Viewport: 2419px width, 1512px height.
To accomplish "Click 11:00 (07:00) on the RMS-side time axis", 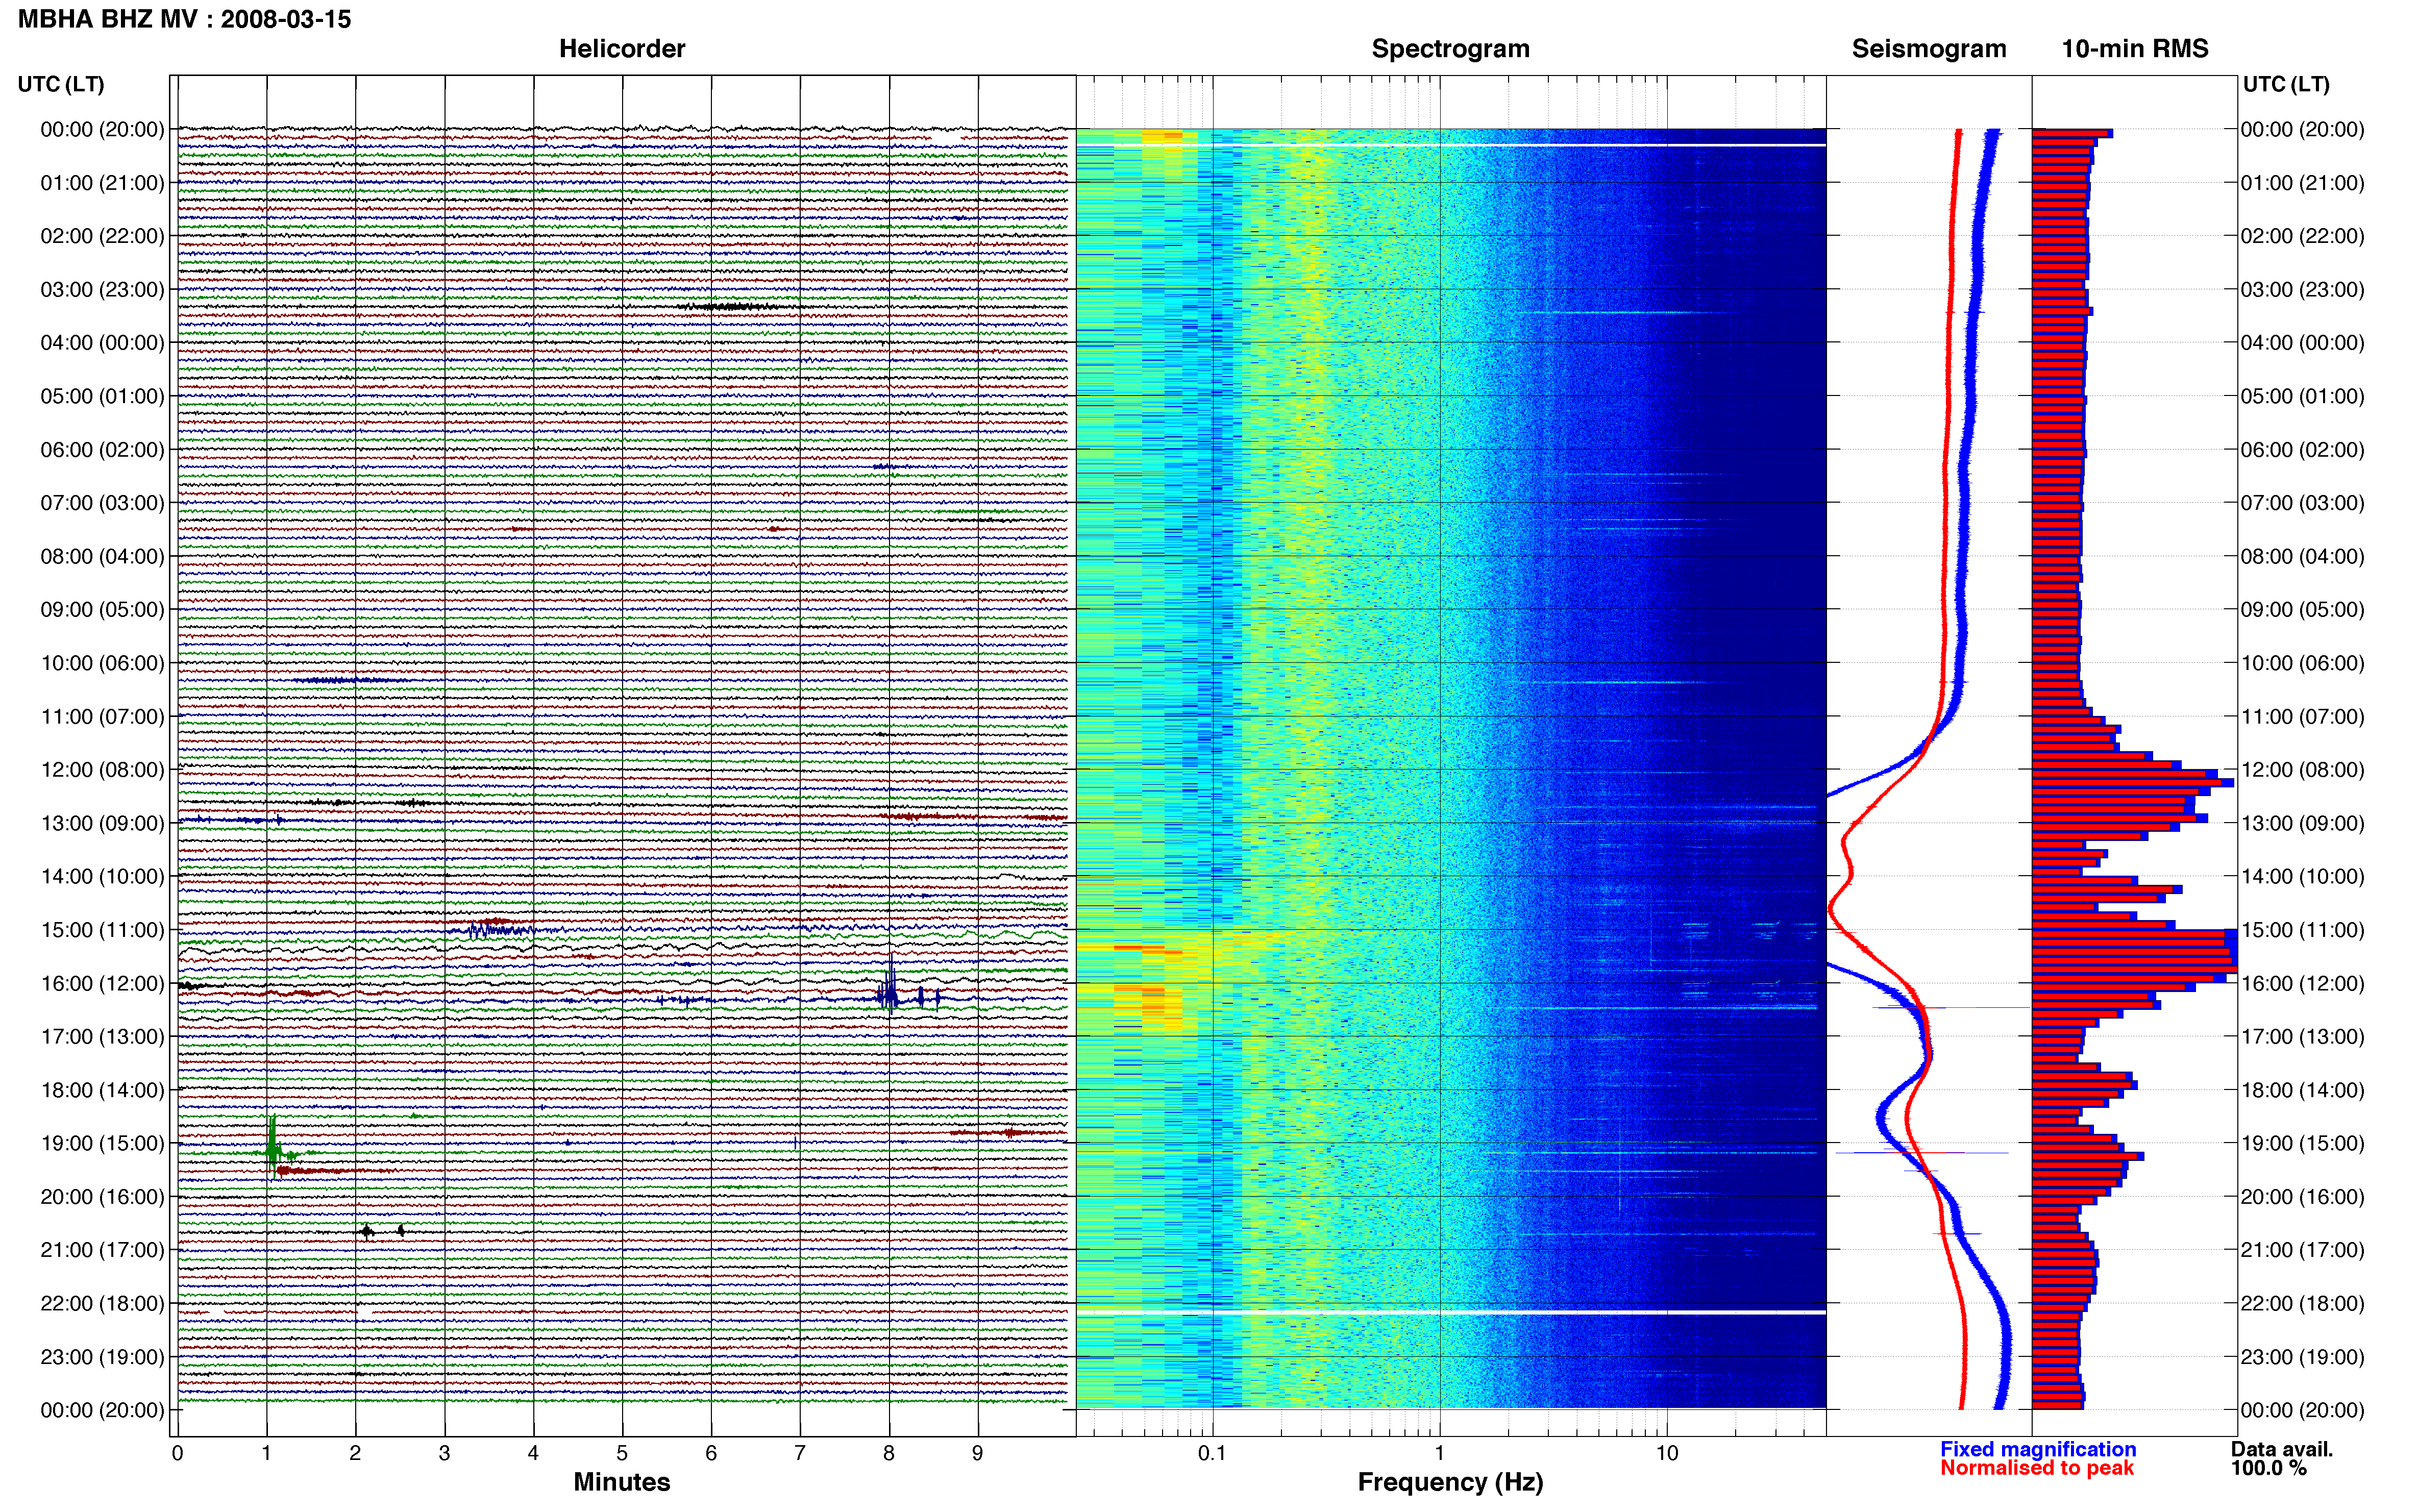I will [2302, 717].
